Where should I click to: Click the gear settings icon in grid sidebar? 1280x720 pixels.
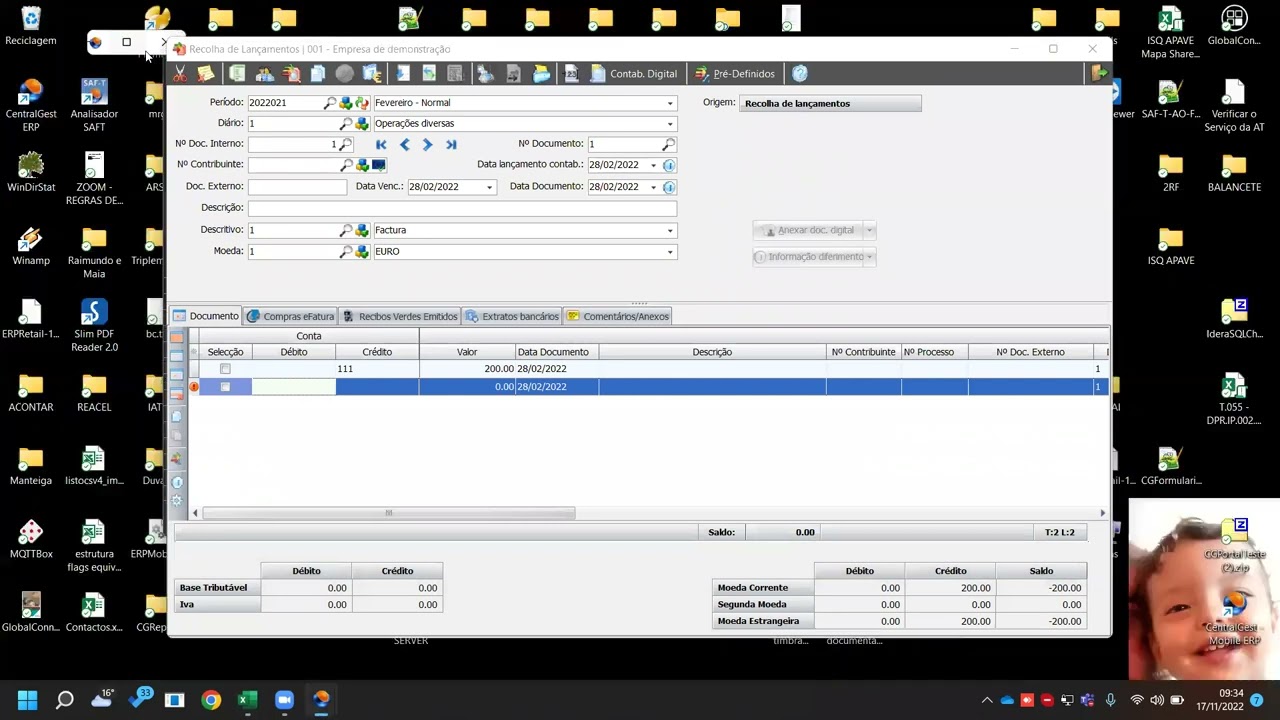coord(177,500)
